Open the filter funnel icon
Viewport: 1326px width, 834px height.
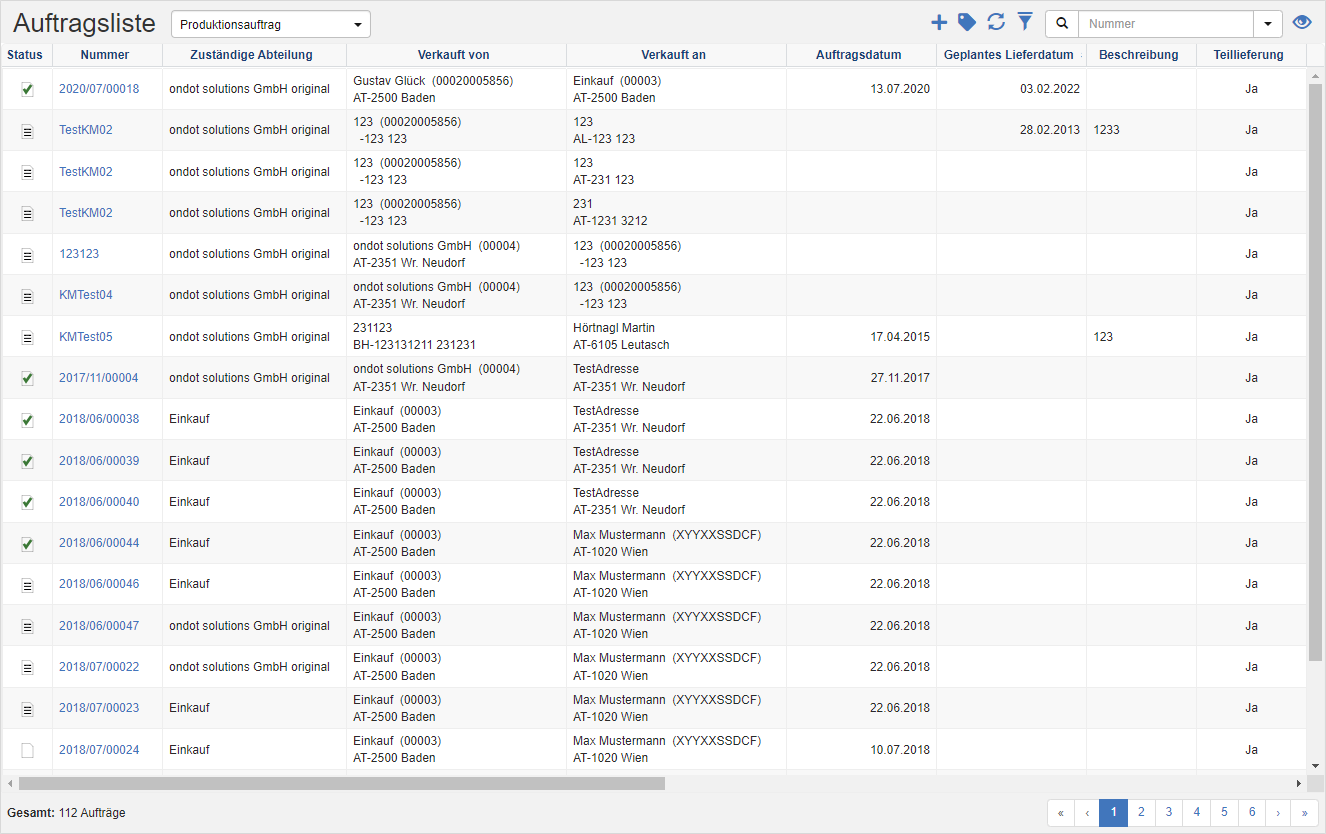pos(1025,22)
